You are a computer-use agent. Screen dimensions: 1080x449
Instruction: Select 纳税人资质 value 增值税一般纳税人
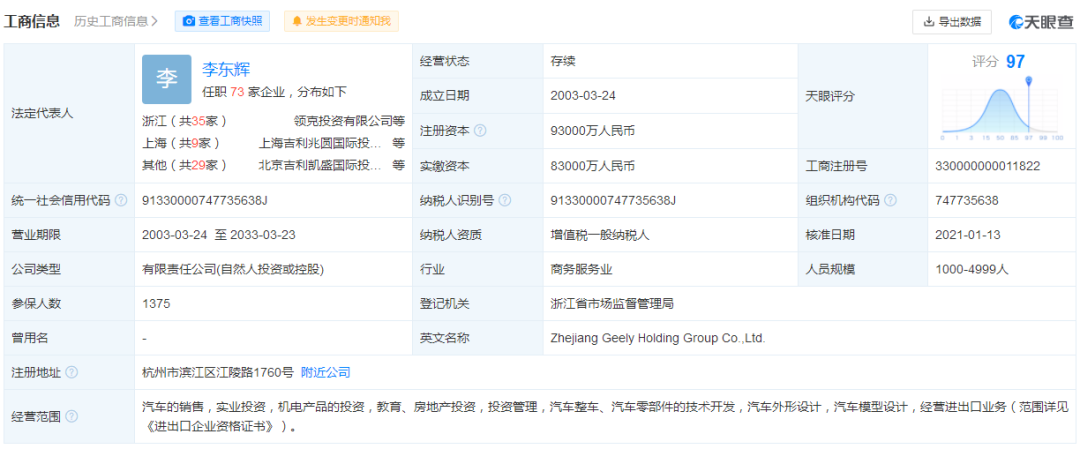point(600,235)
